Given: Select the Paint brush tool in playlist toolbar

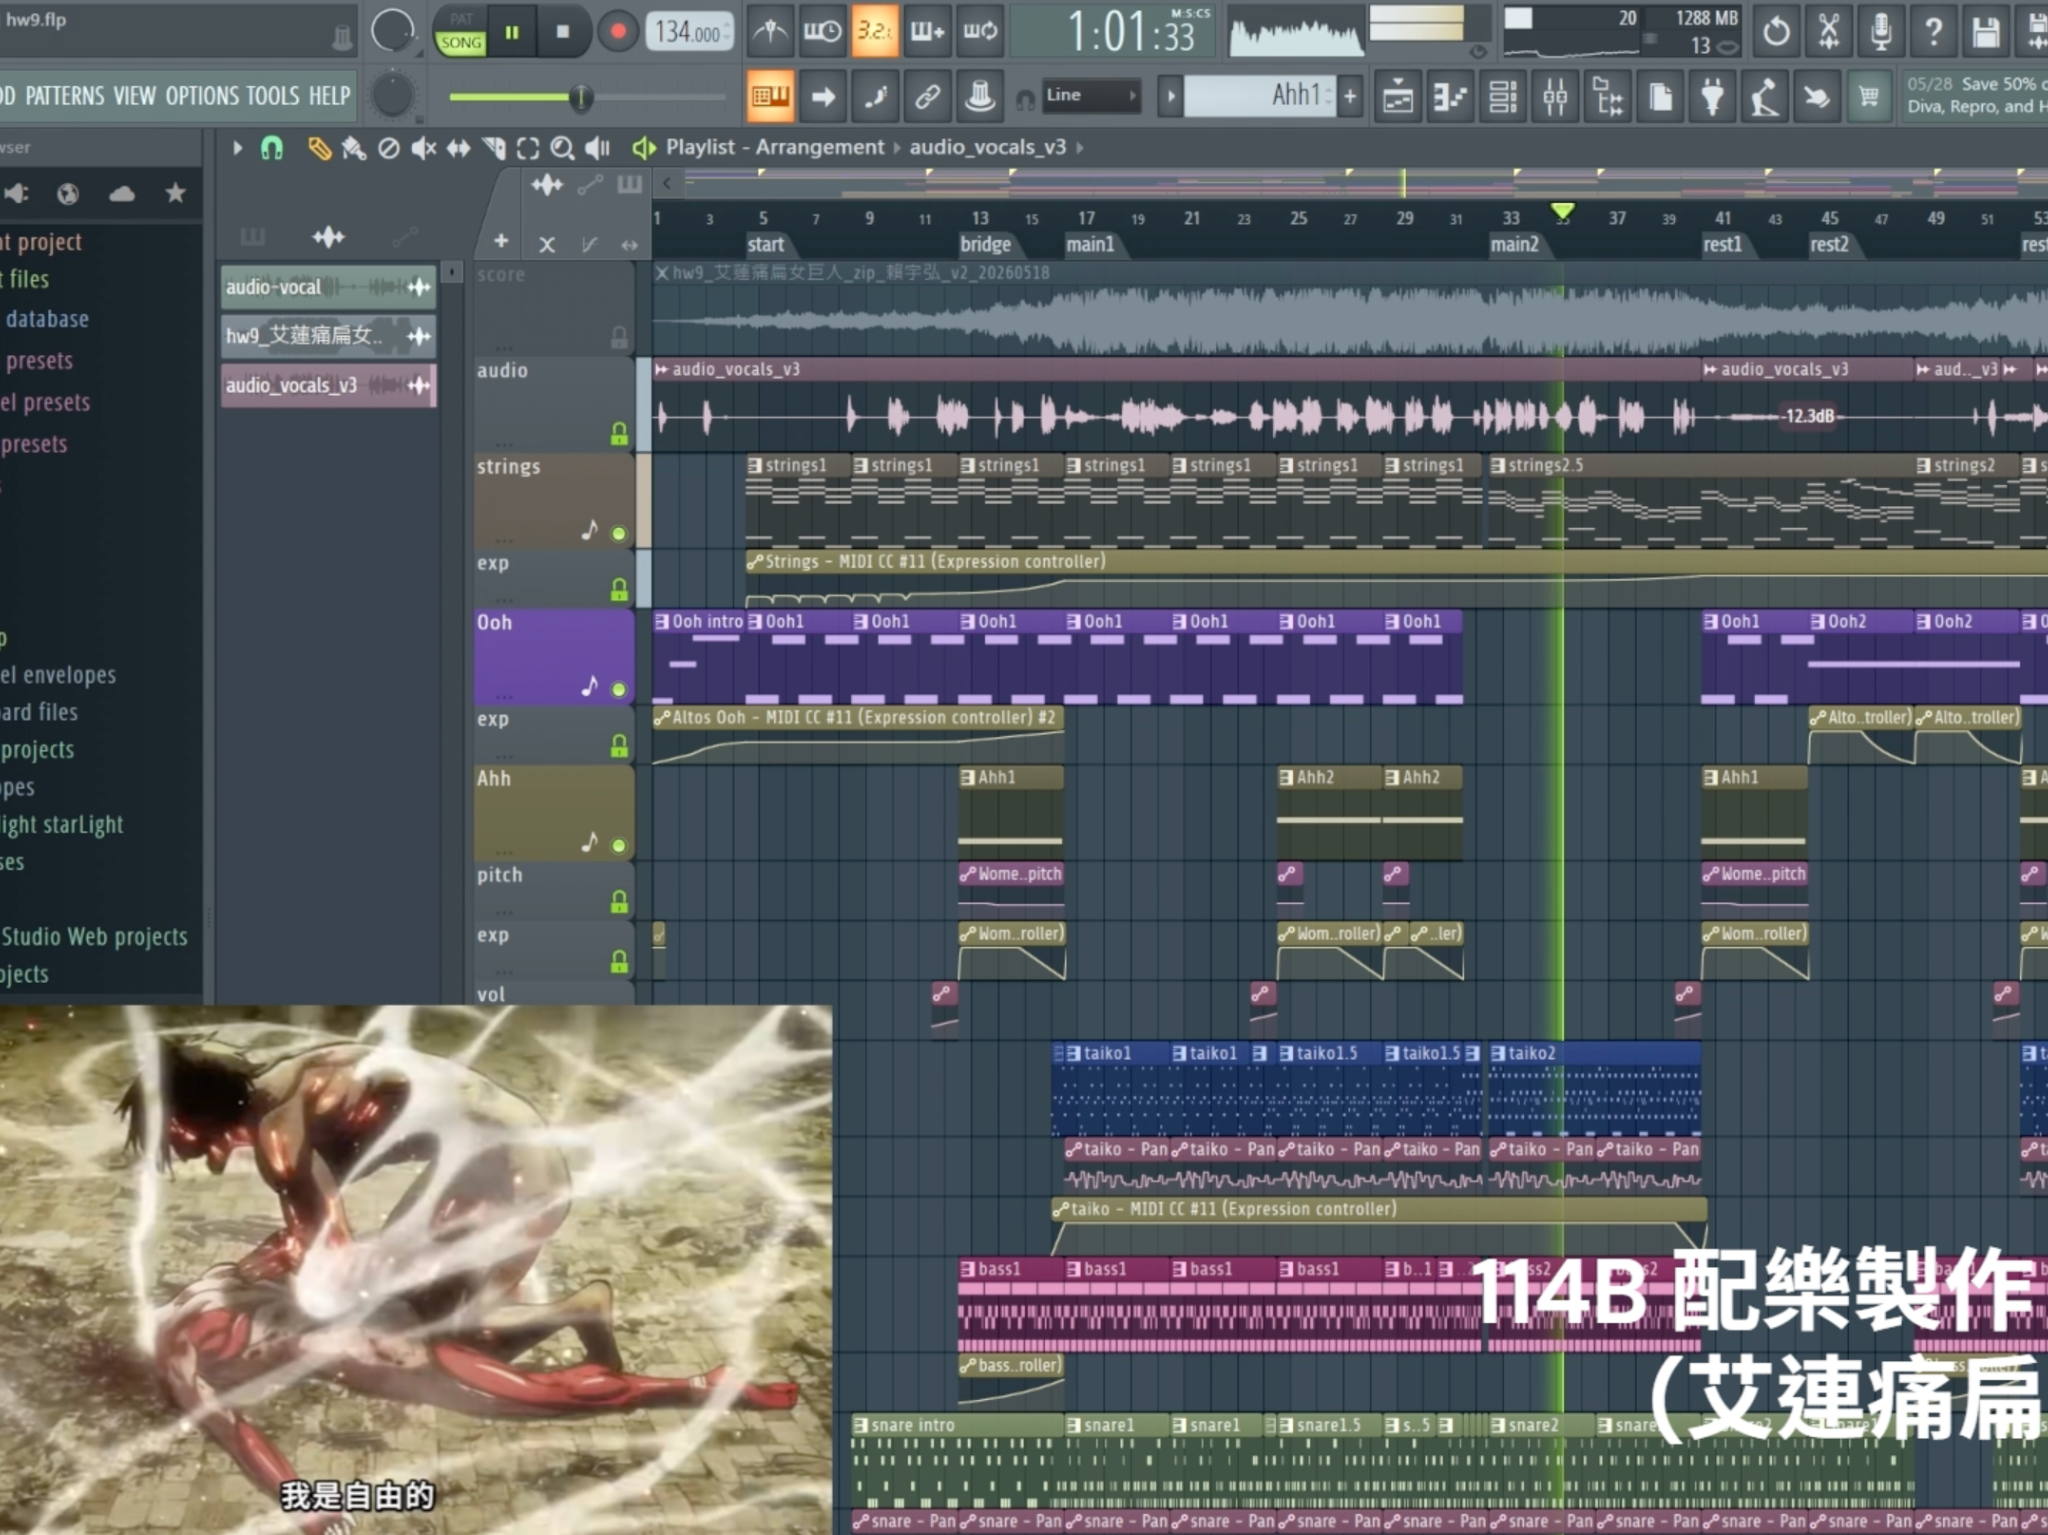Looking at the screenshot, I should tap(353, 149).
